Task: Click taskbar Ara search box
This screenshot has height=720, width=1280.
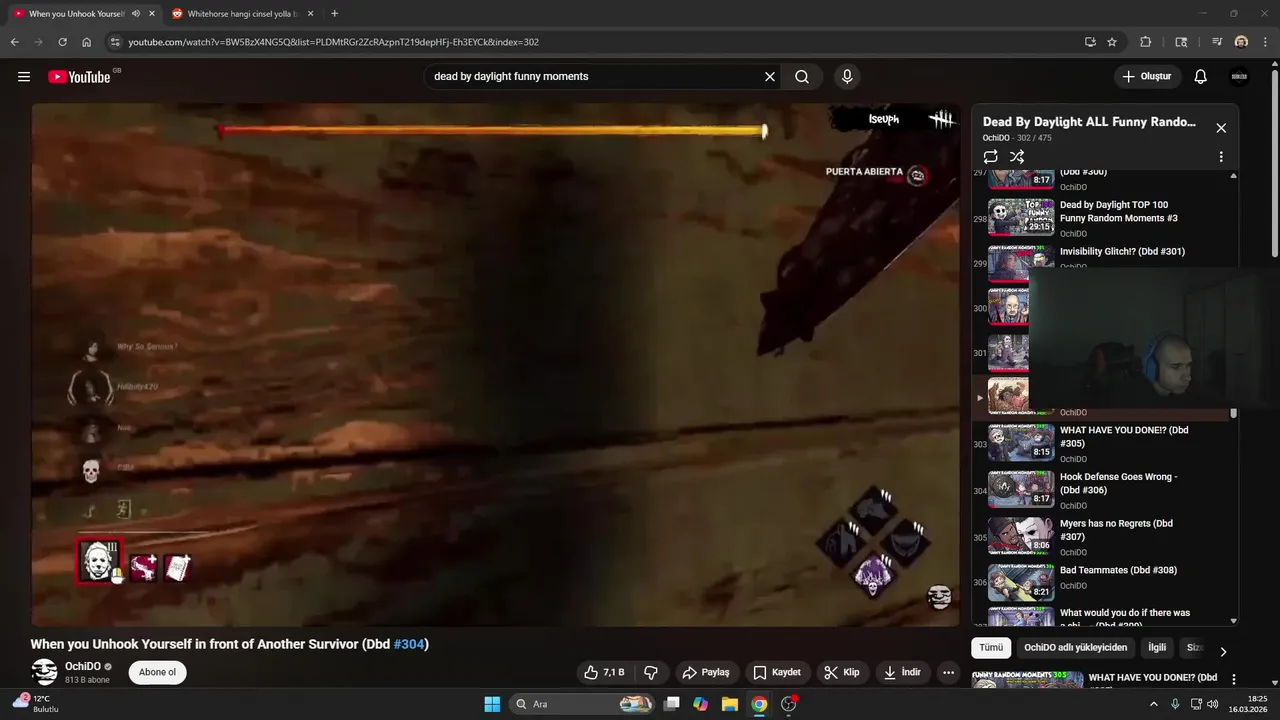Action: (583, 704)
